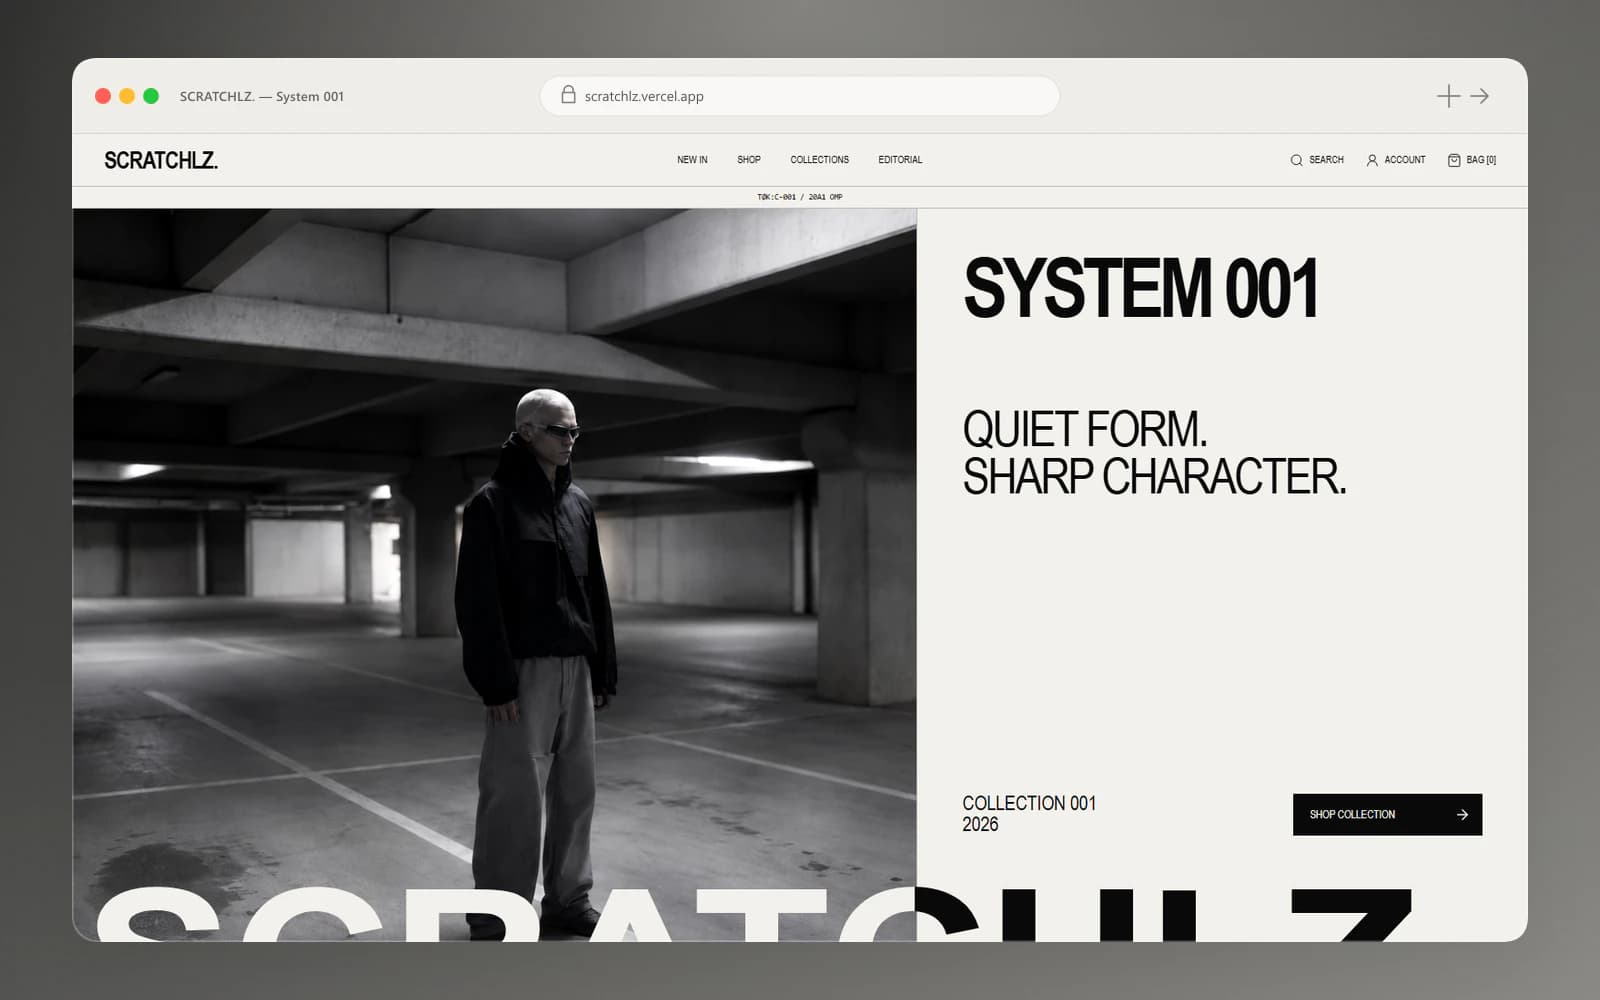Click the hero photo of the model
Image resolution: width=1600 pixels, height=1000 pixels.
(495, 574)
